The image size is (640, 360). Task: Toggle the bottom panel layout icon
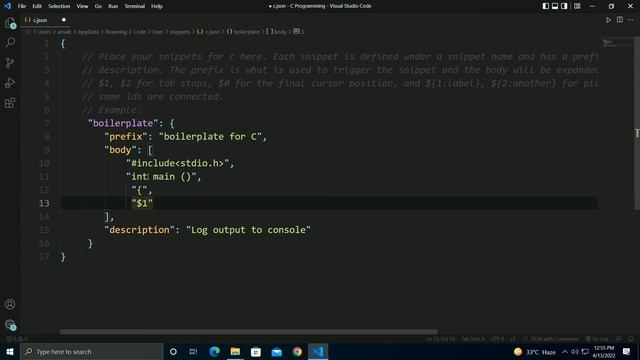(555, 6)
